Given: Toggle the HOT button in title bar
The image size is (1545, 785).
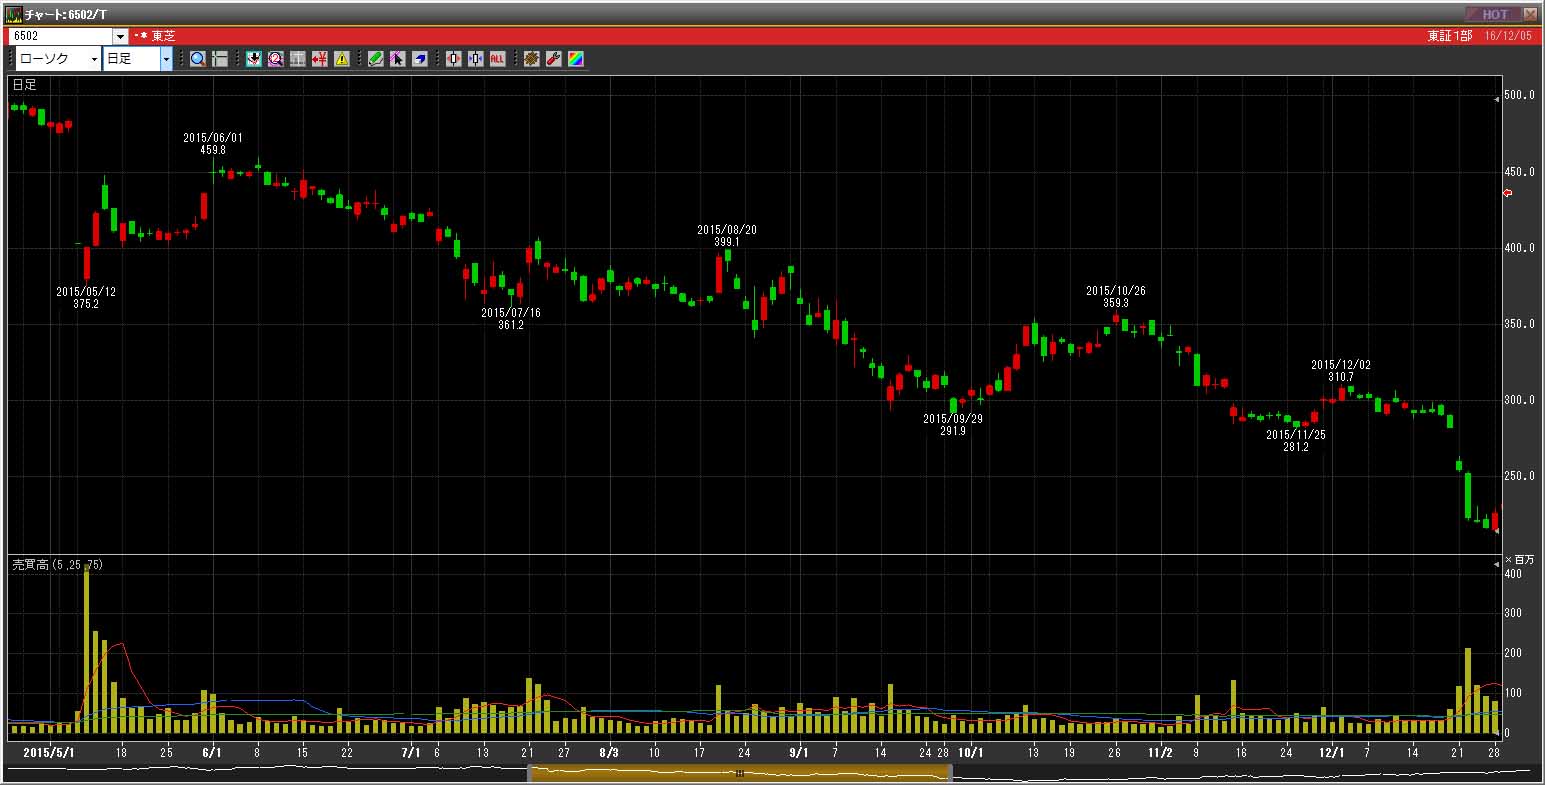Looking at the screenshot, I should [x=1494, y=14].
